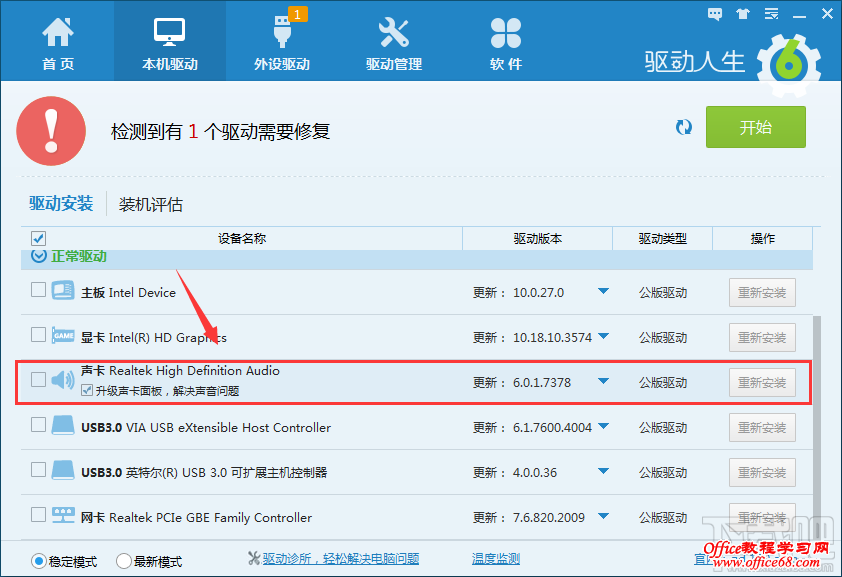The width and height of the screenshot is (842, 577).
Task: Click 重新安装 for 主板 Intel Device
Action: tap(762, 293)
